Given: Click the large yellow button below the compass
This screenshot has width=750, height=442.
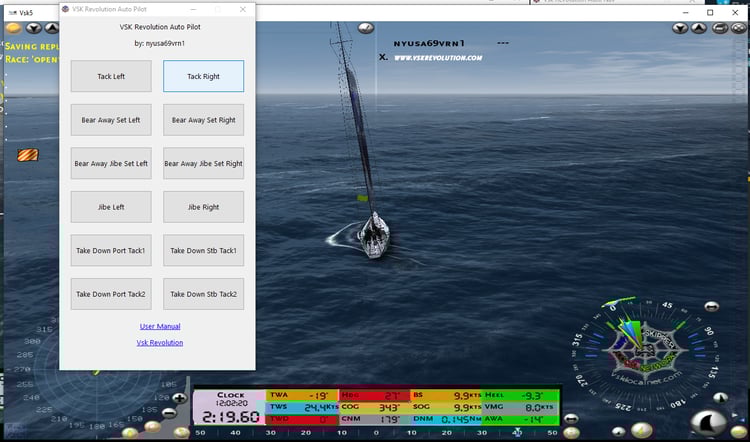Looking at the screenshot, I should (x=642, y=430).
